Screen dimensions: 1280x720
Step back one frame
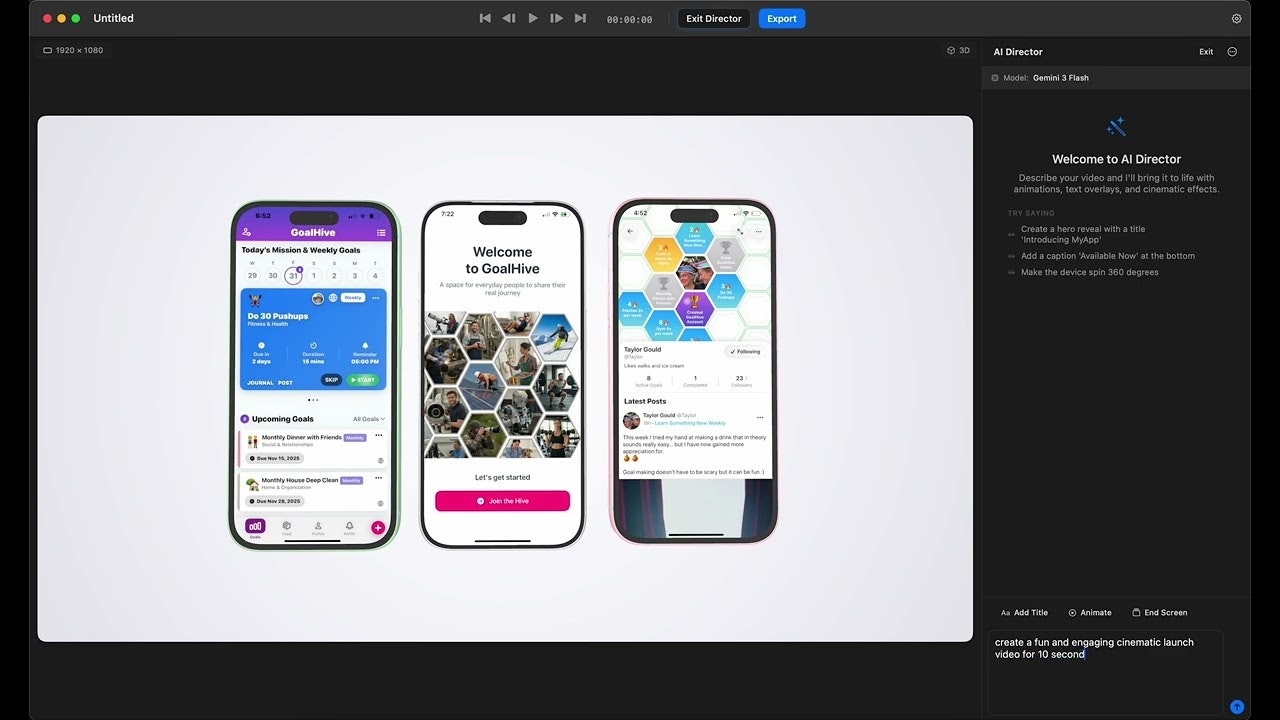point(509,18)
